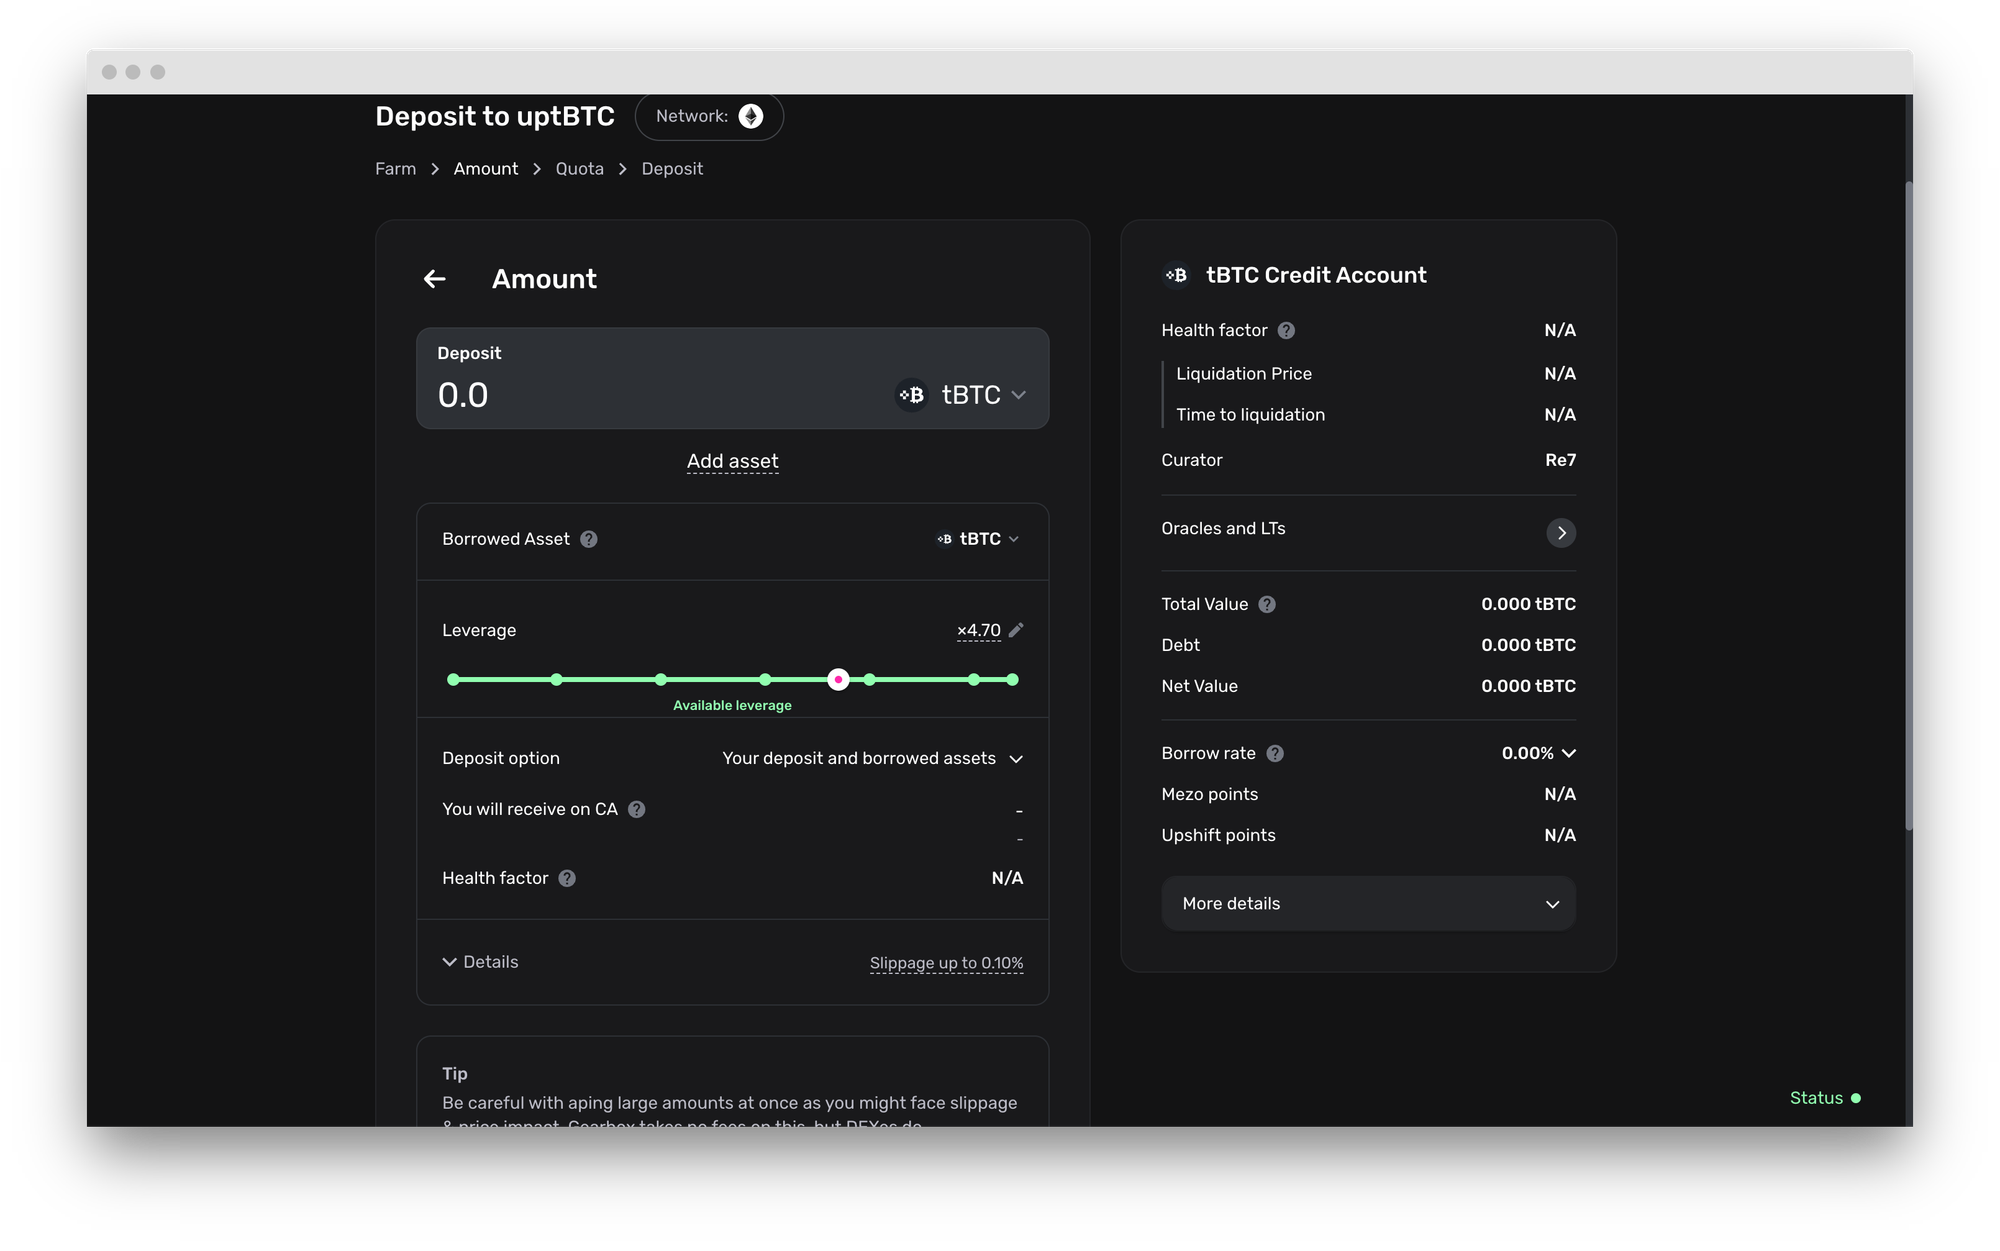Click the help icon beside Borrowed Asset

pyautogui.click(x=589, y=539)
